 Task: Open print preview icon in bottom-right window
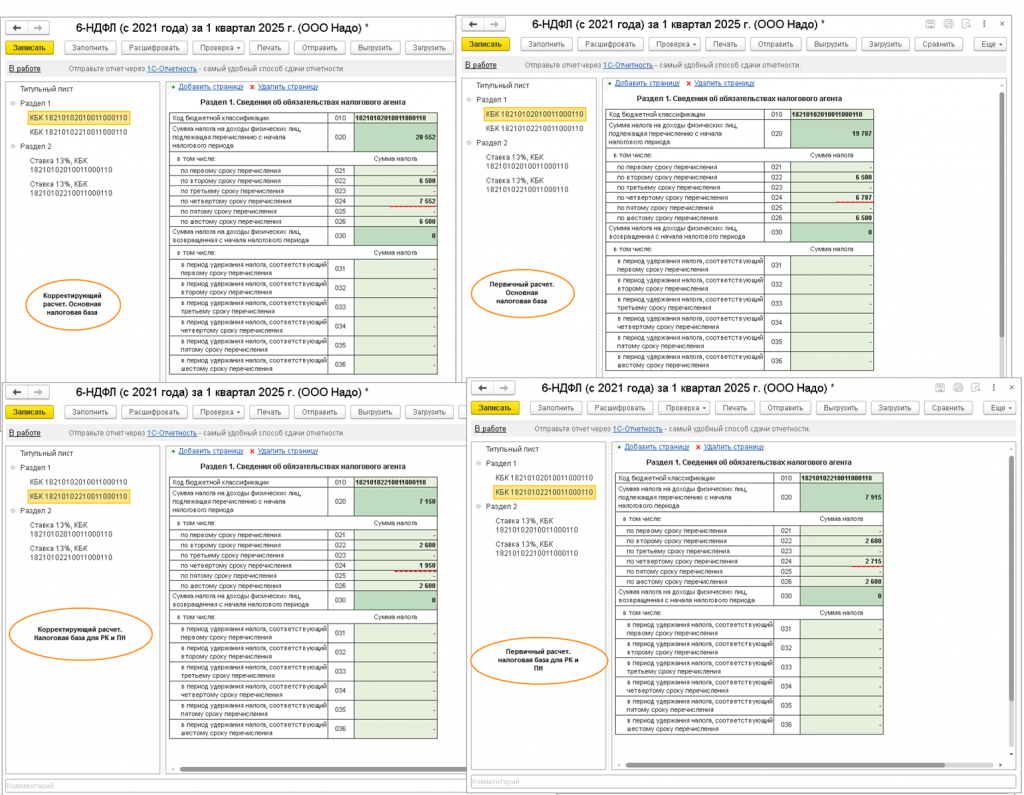(976, 388)
